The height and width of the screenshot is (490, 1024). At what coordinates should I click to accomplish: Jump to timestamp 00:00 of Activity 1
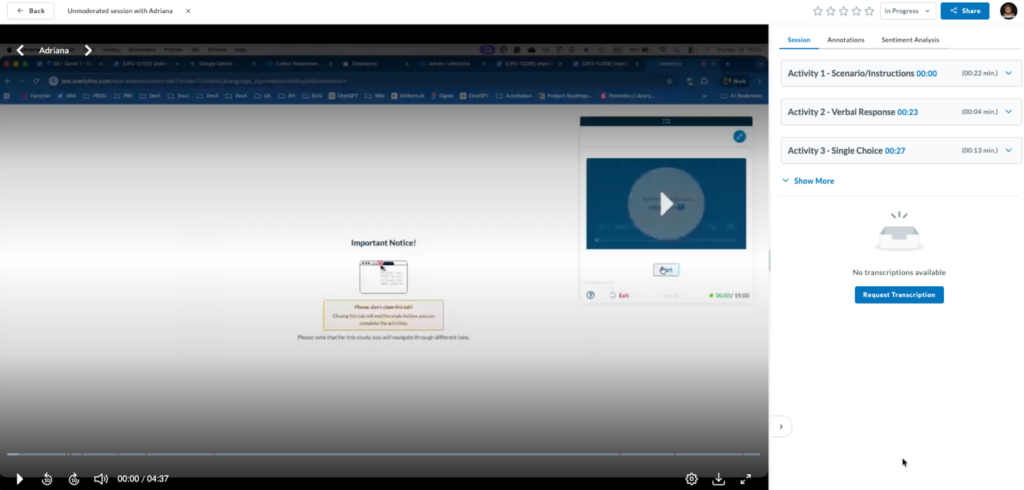point(926,74)
